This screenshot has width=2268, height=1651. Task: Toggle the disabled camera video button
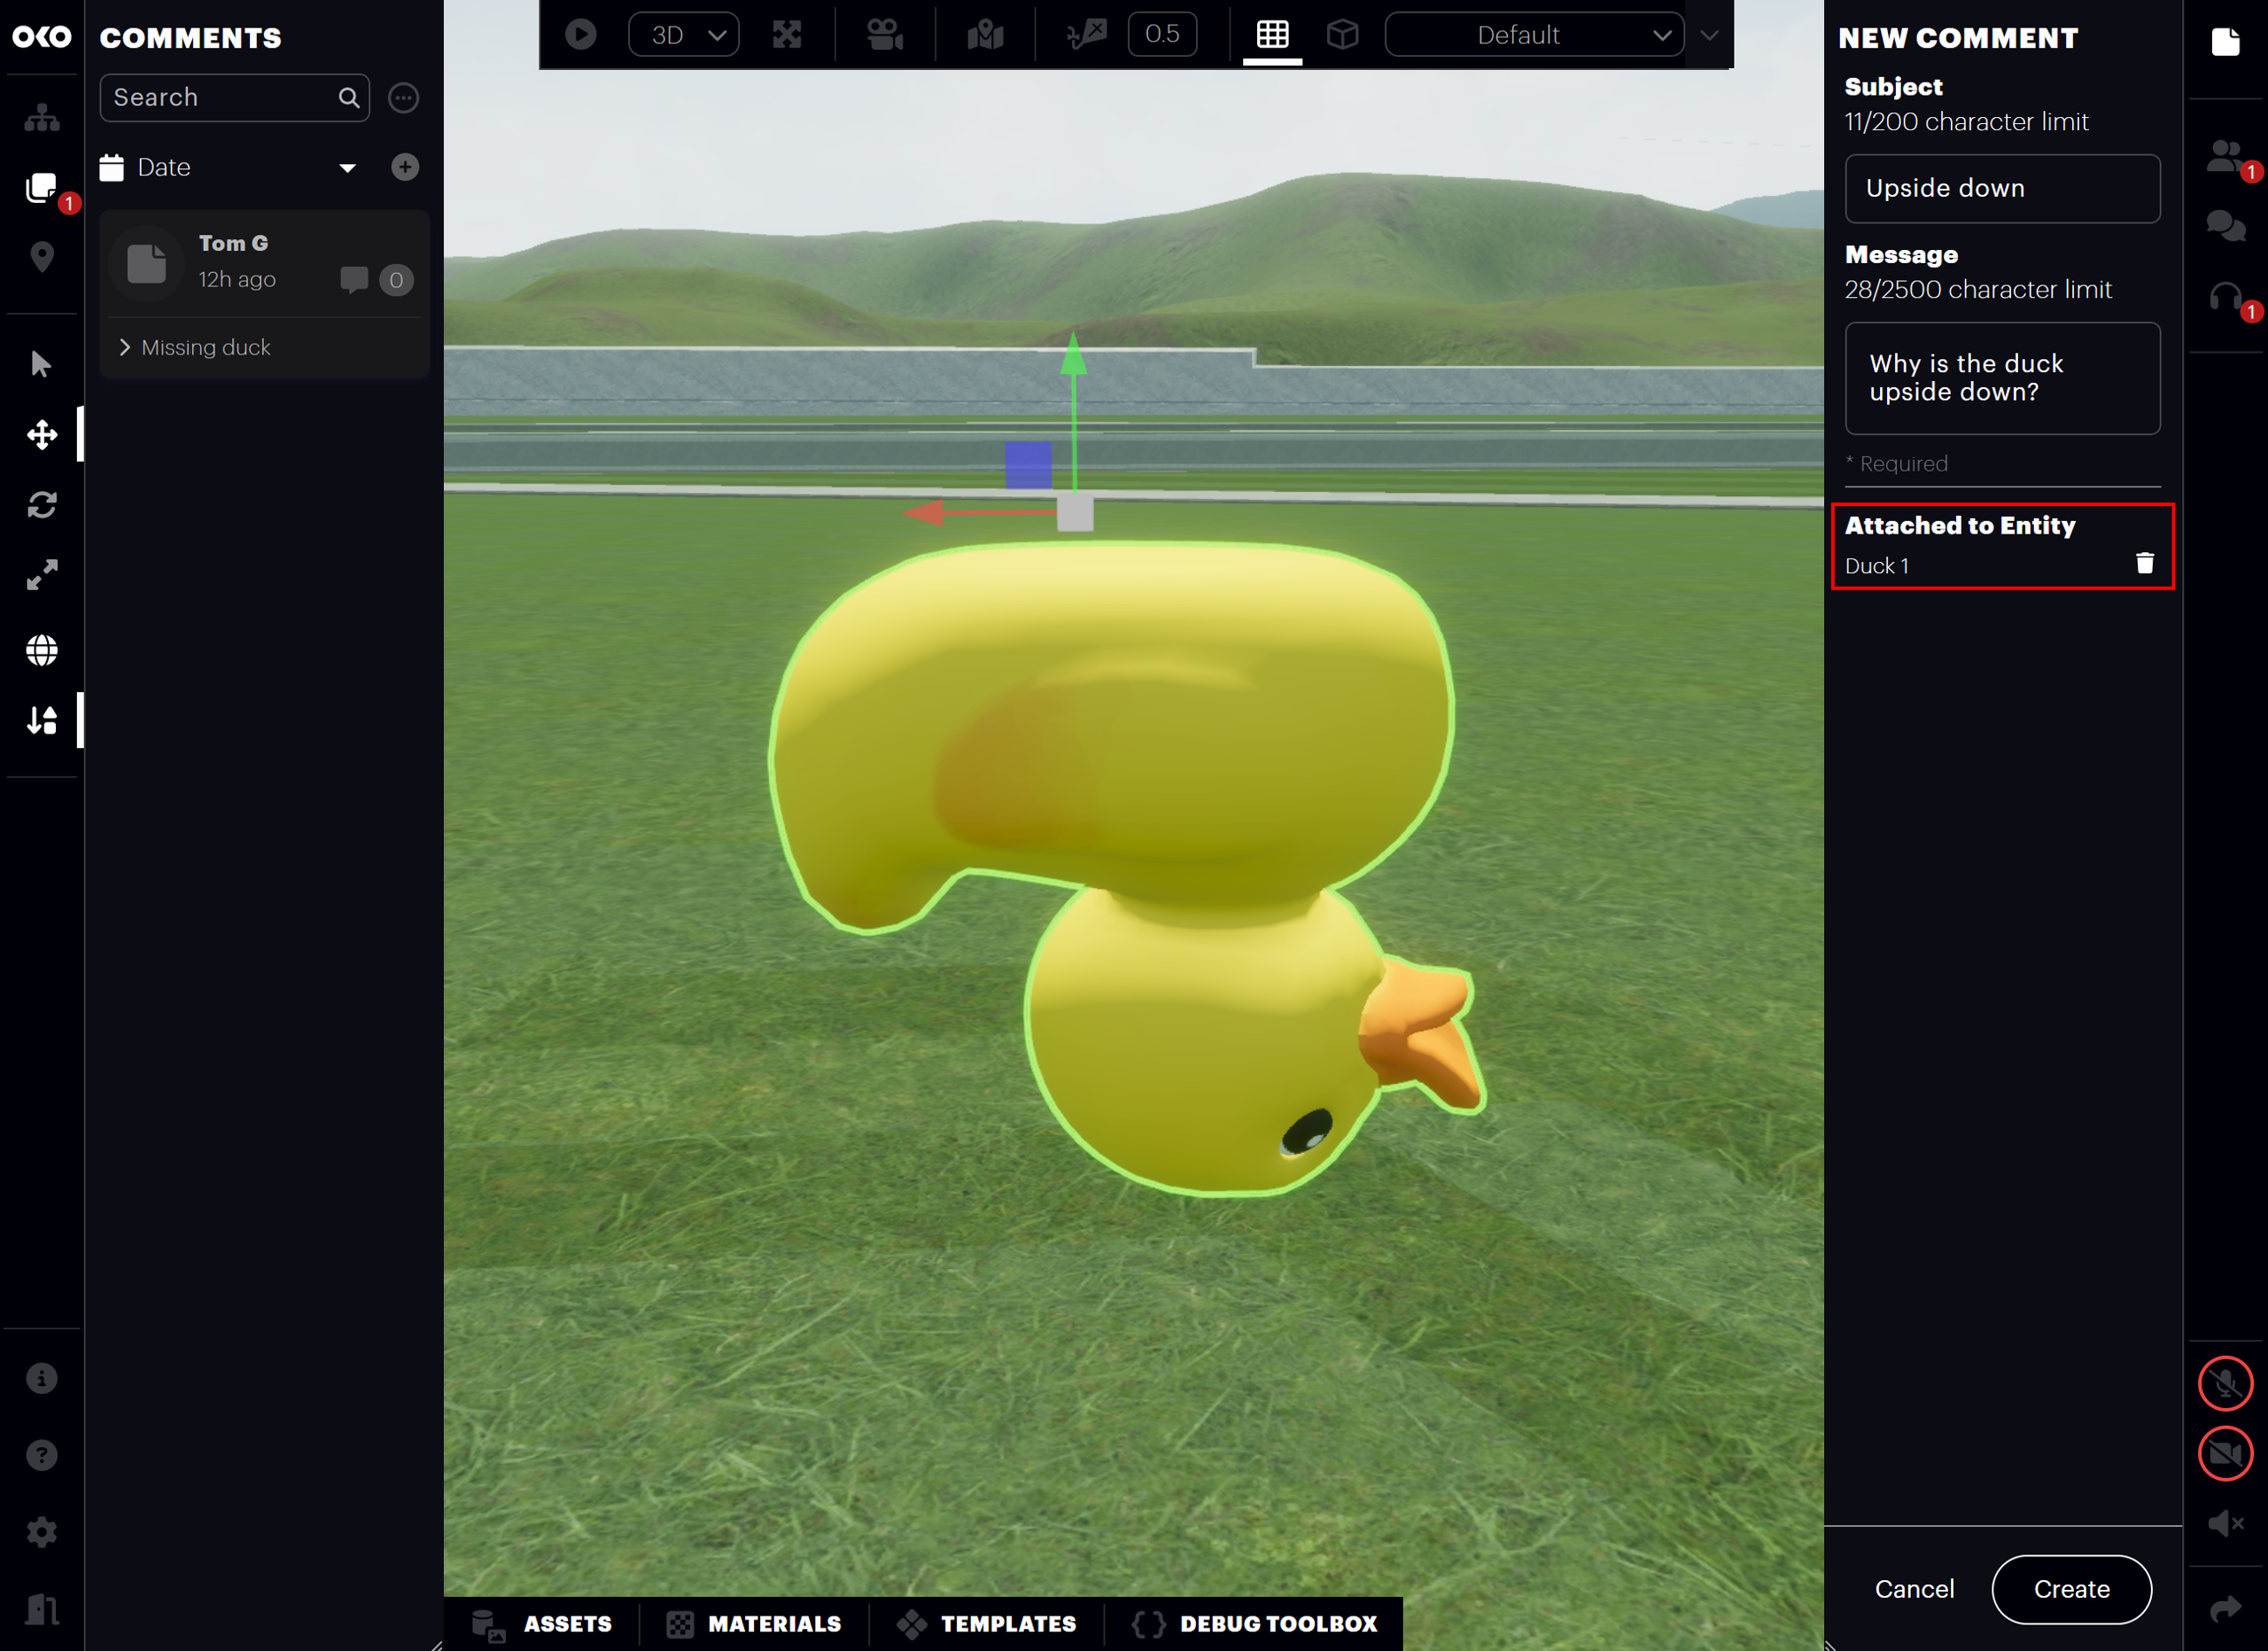tap(2225, 1454)
